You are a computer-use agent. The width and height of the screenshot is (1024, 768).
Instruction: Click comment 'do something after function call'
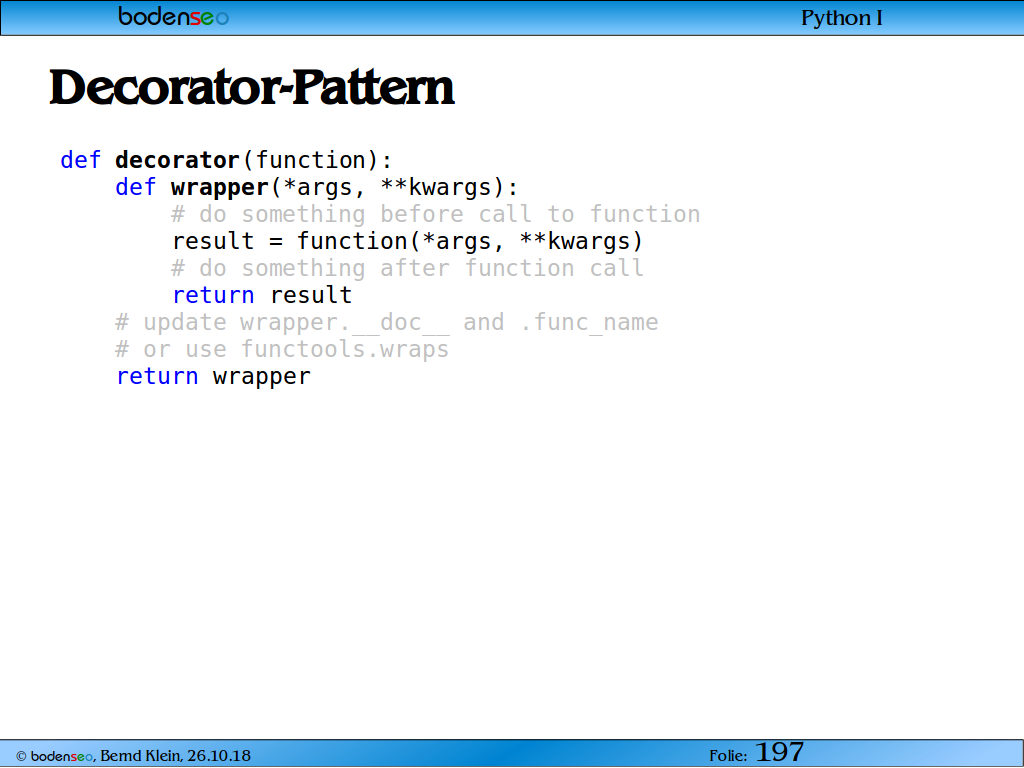(408, 268)
